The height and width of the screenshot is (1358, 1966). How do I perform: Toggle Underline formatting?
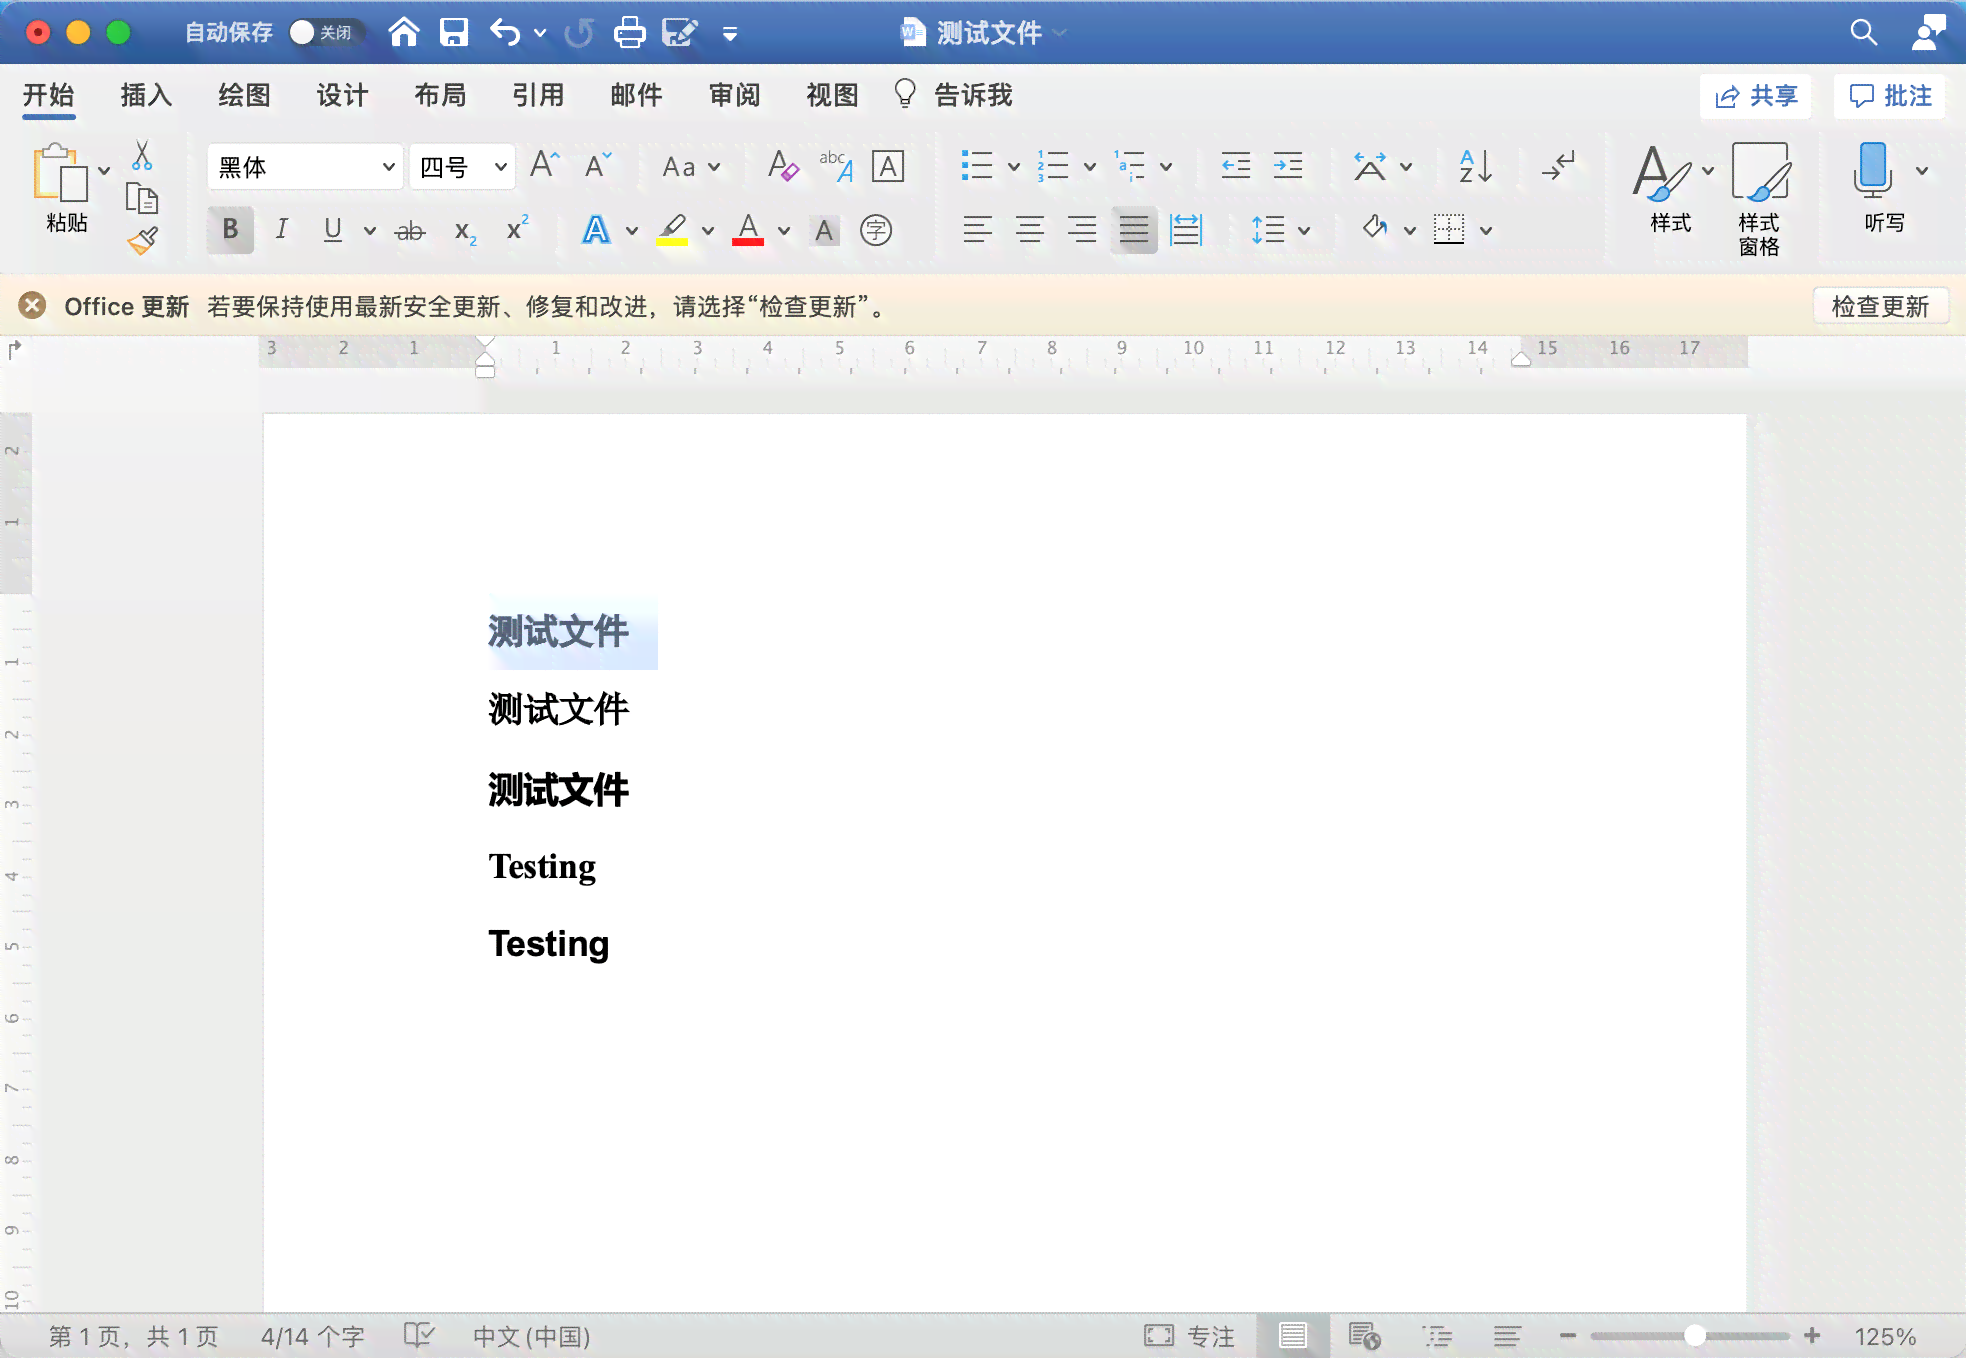[333, 230]
